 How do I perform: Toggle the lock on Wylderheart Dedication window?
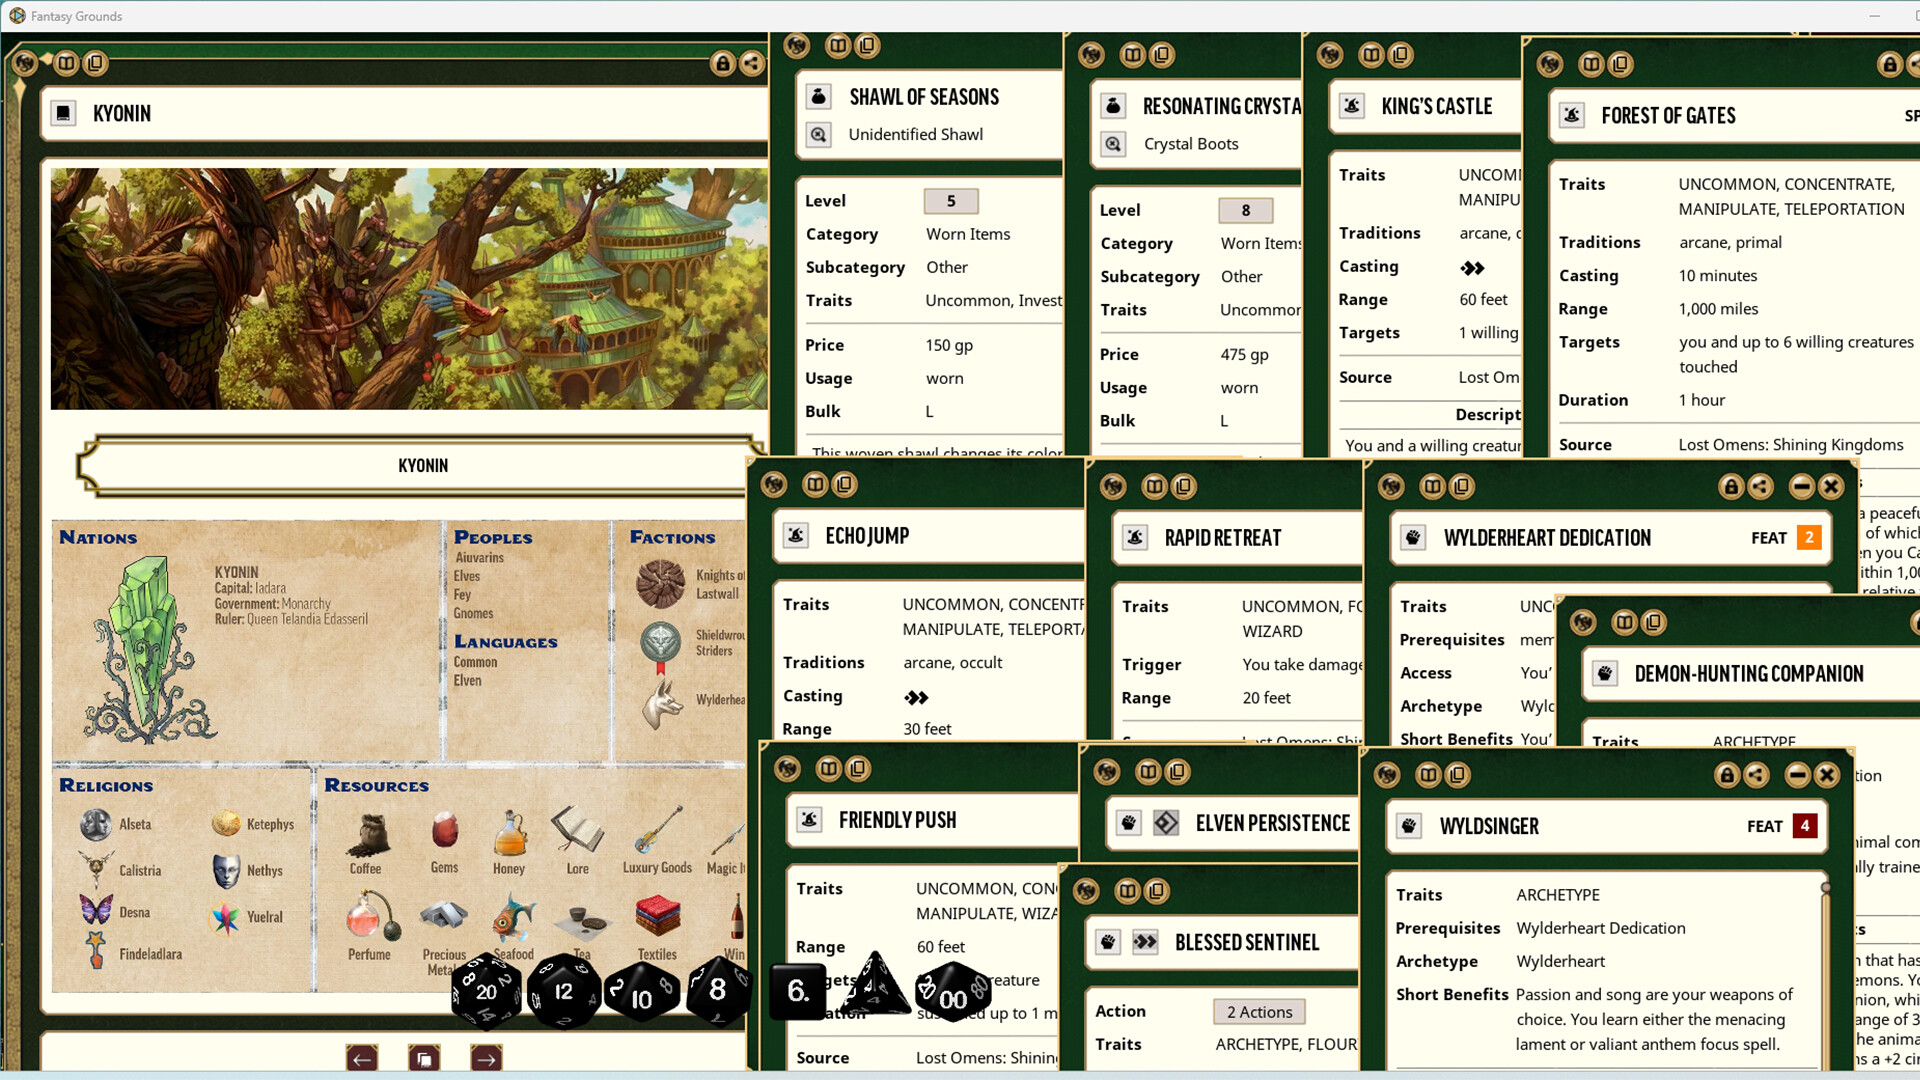(x=1730, y=487)
